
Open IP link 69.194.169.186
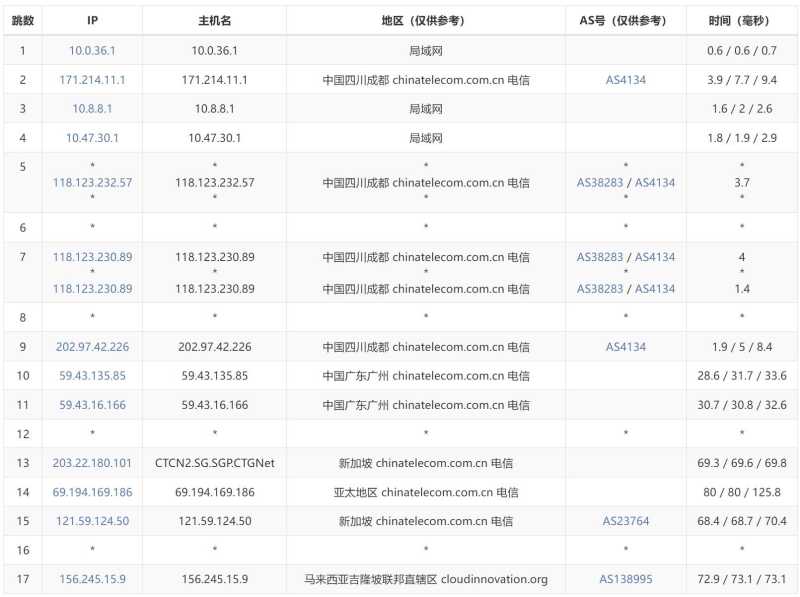(x=92, y=492)
